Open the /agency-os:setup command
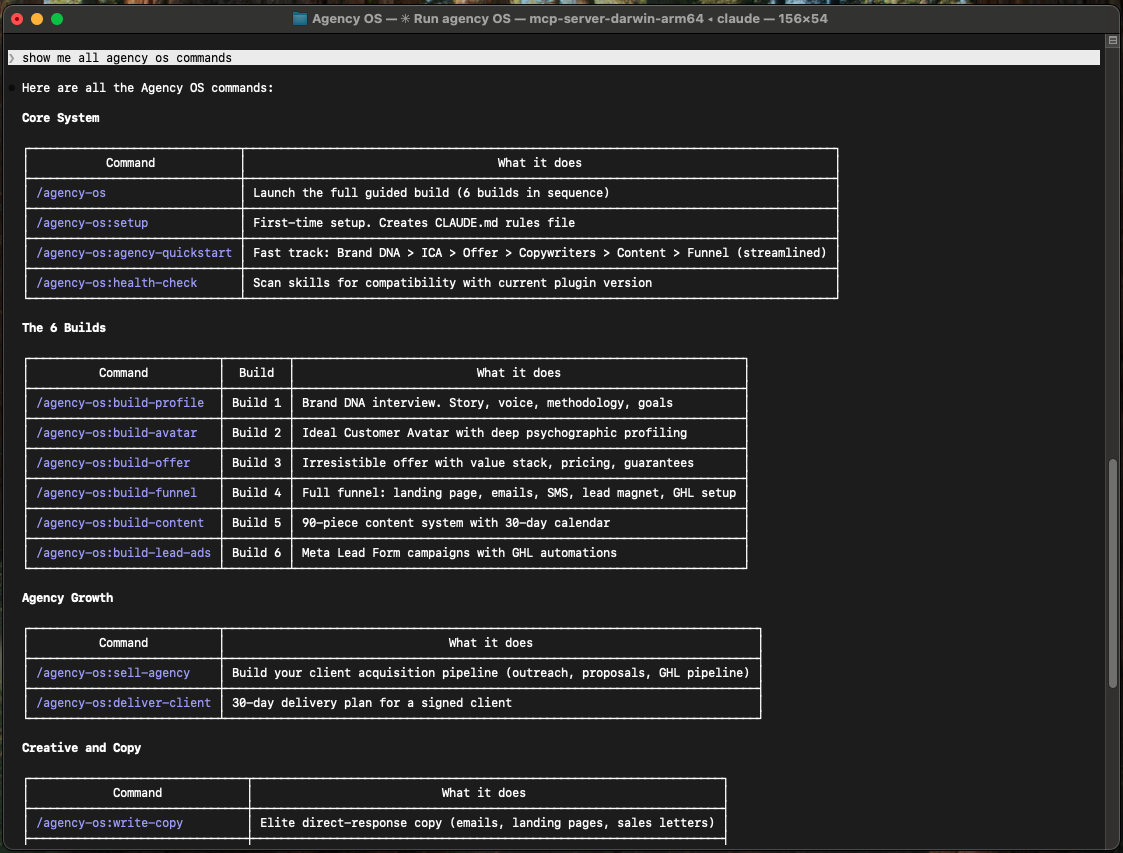 coord(92,222)
